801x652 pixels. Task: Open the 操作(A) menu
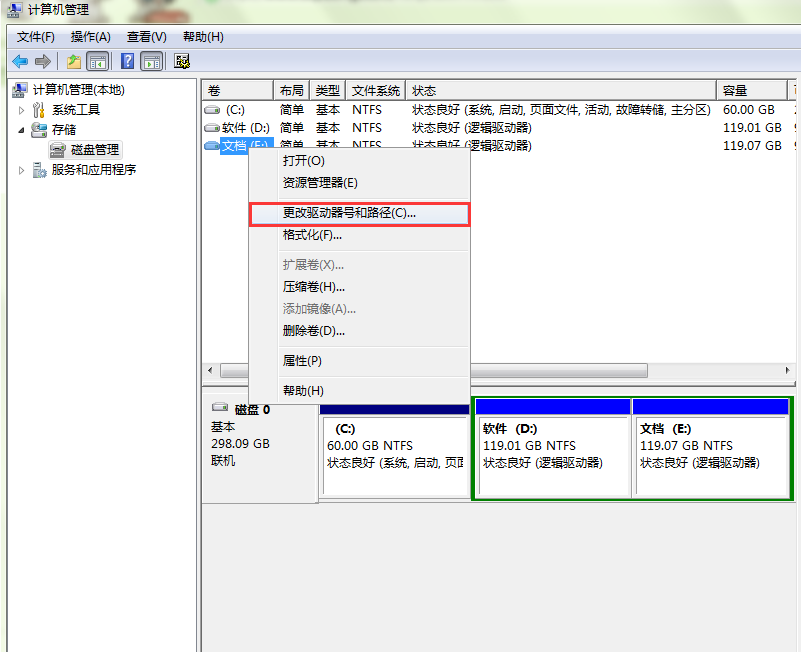tap(90, 37)
